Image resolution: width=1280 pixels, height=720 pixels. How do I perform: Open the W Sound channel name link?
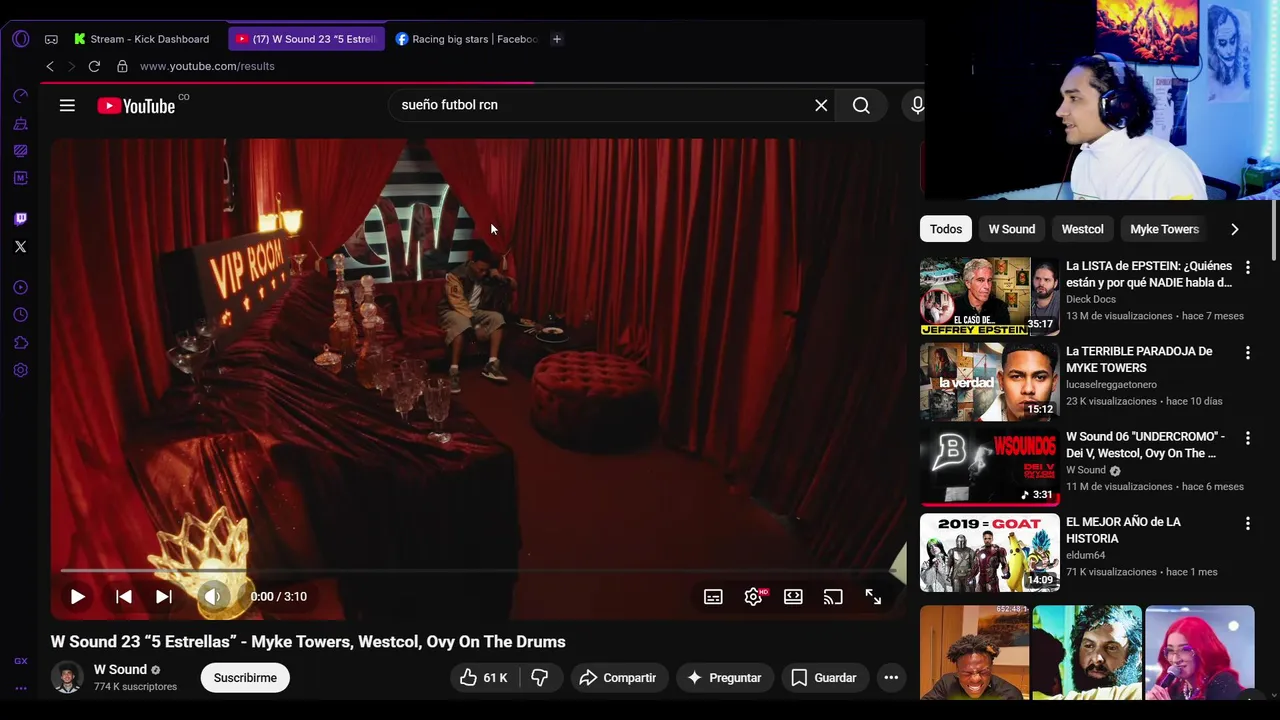120,670
